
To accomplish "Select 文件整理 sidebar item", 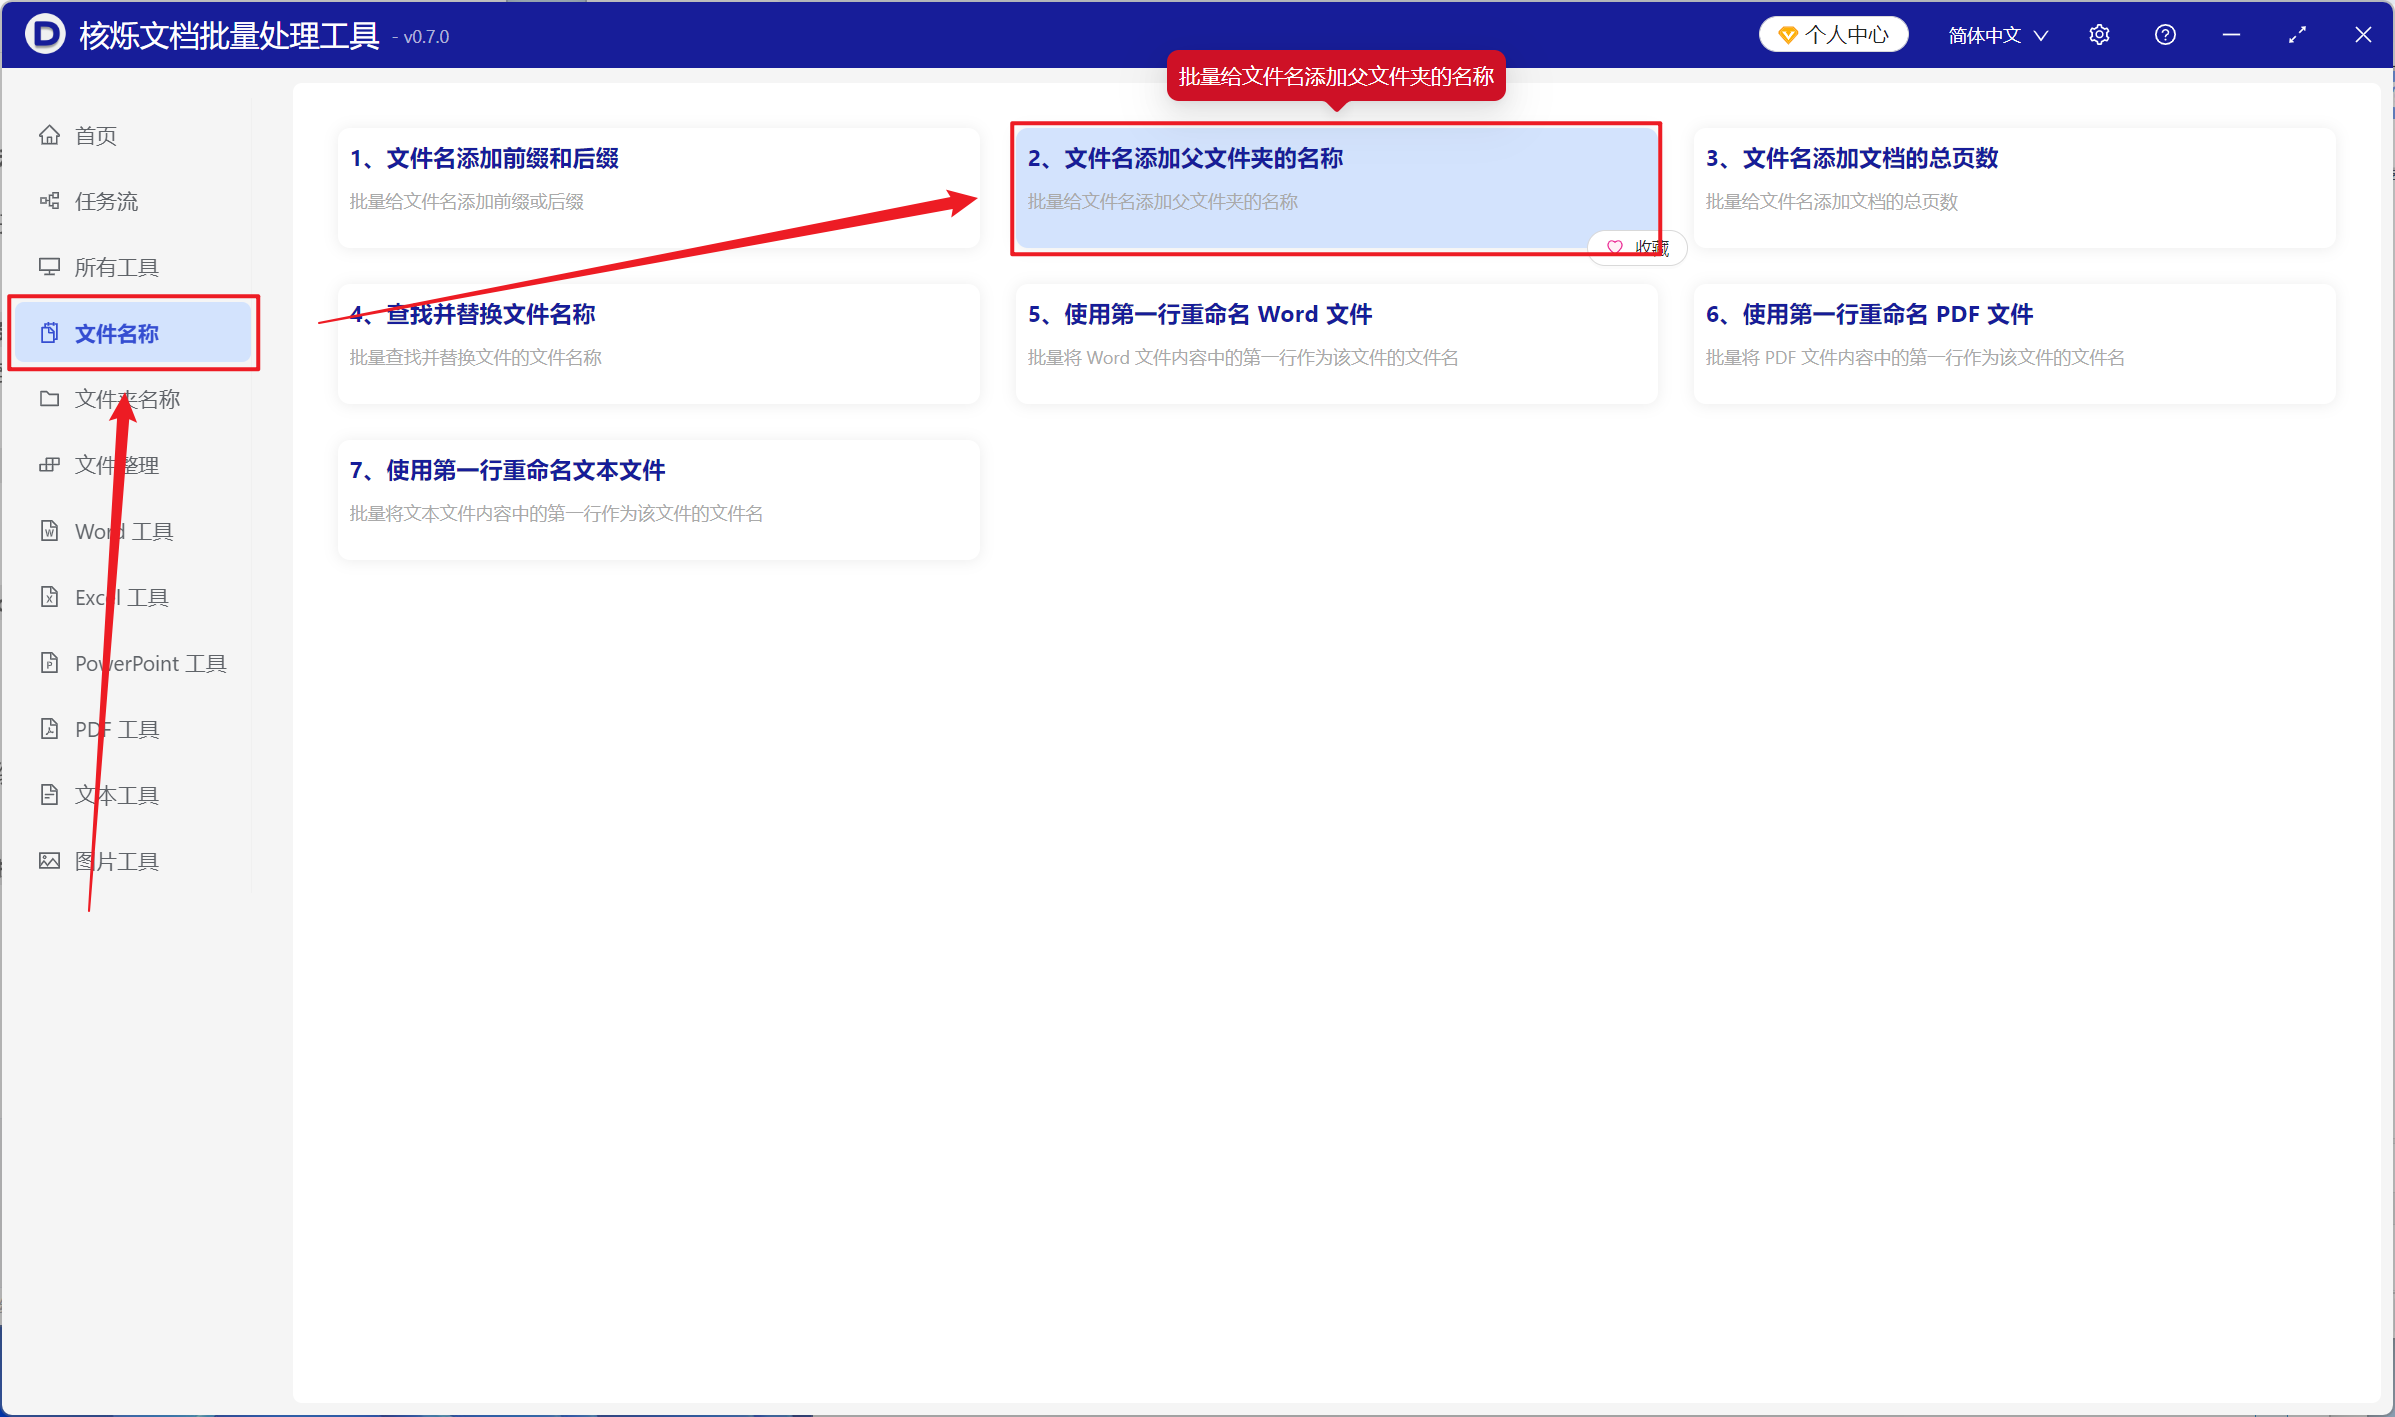I will (130, 465).
